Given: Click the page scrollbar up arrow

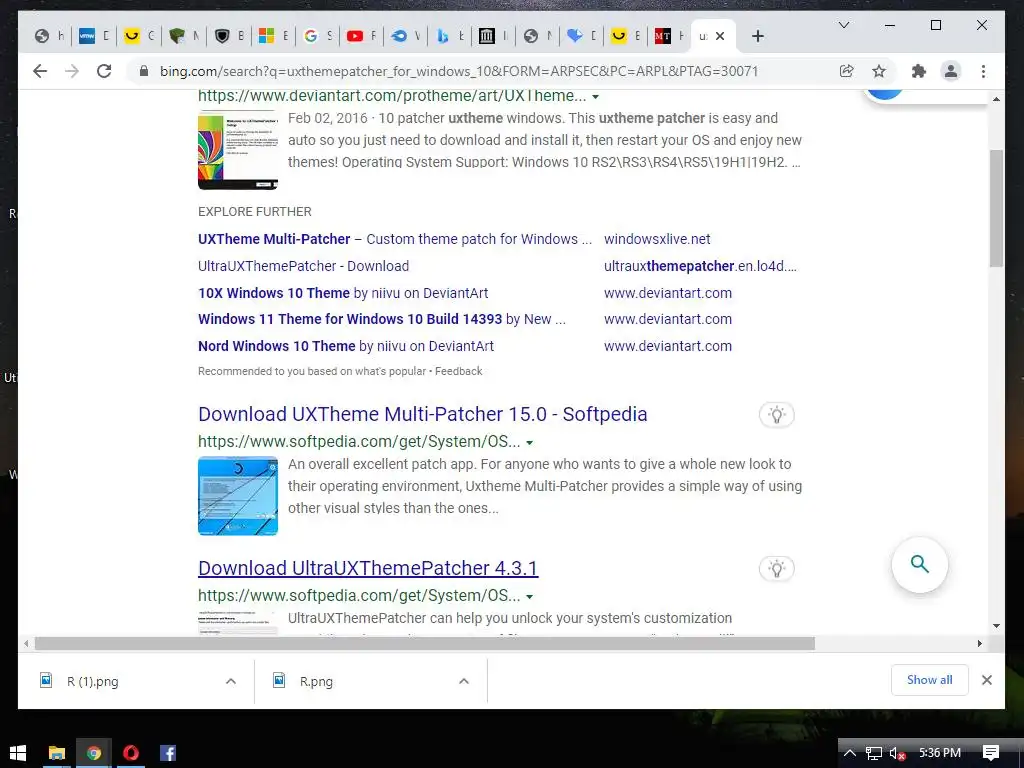Looking at the screenshot, I should point(996,99).
